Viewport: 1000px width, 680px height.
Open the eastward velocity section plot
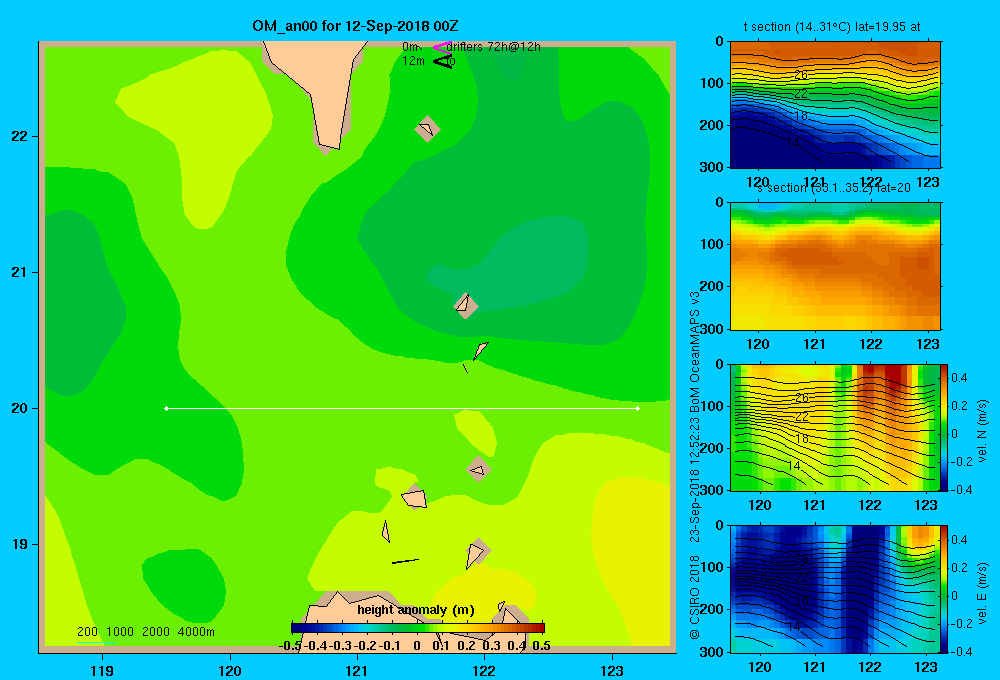coord(835,589)
